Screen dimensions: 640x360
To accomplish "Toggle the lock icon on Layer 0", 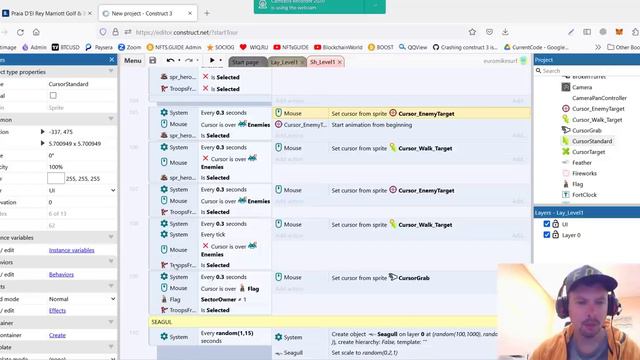I will pos(556,235).
